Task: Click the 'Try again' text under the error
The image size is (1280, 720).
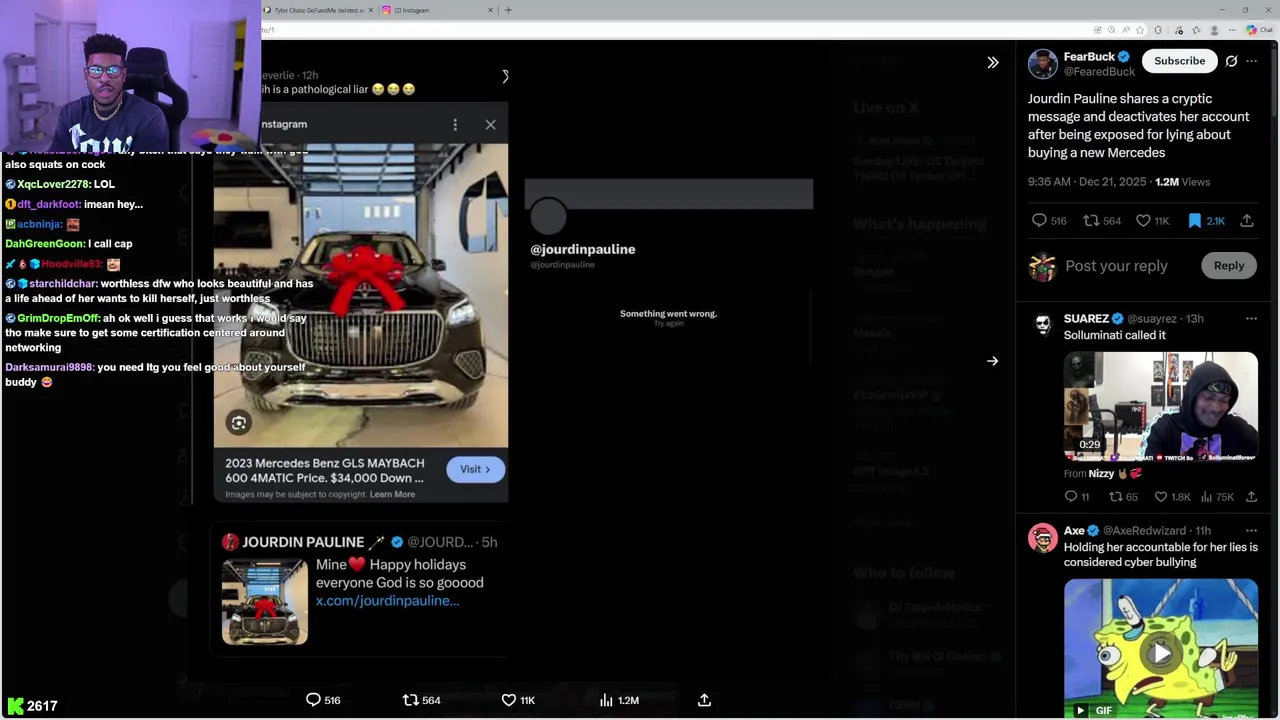Action: pos(668,323)
